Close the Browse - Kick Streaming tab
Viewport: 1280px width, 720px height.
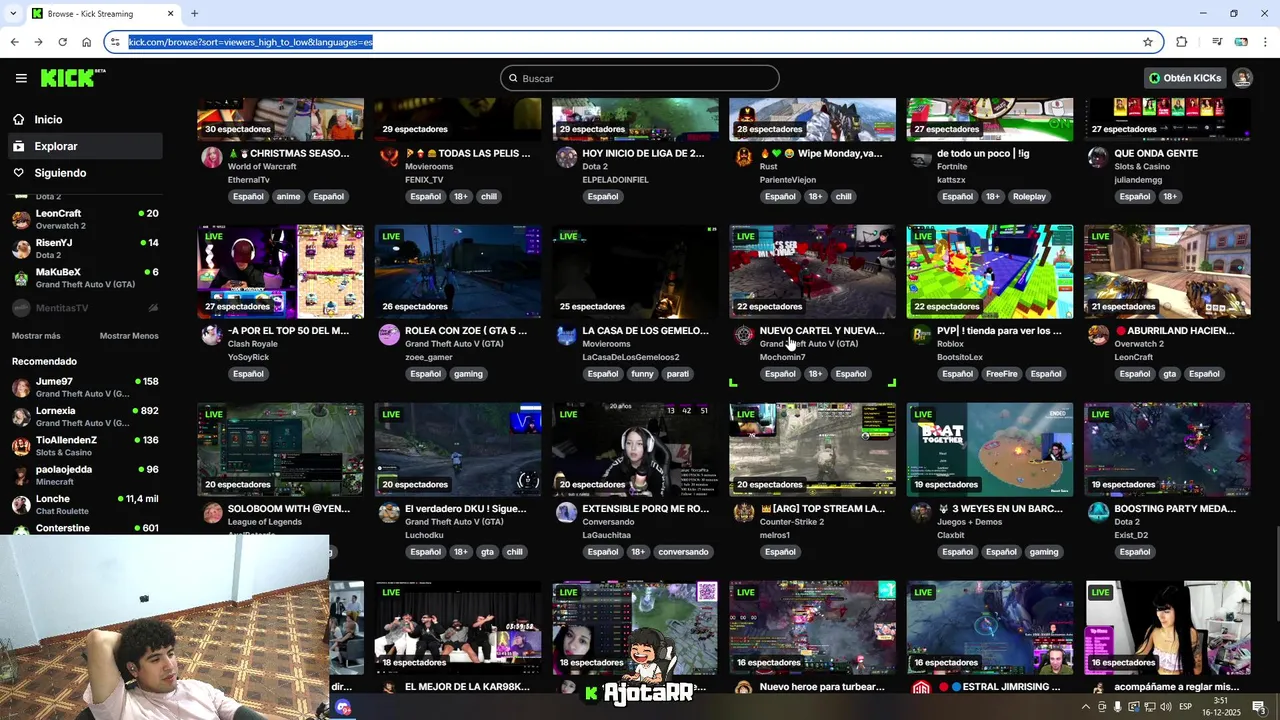coord(170,14)
